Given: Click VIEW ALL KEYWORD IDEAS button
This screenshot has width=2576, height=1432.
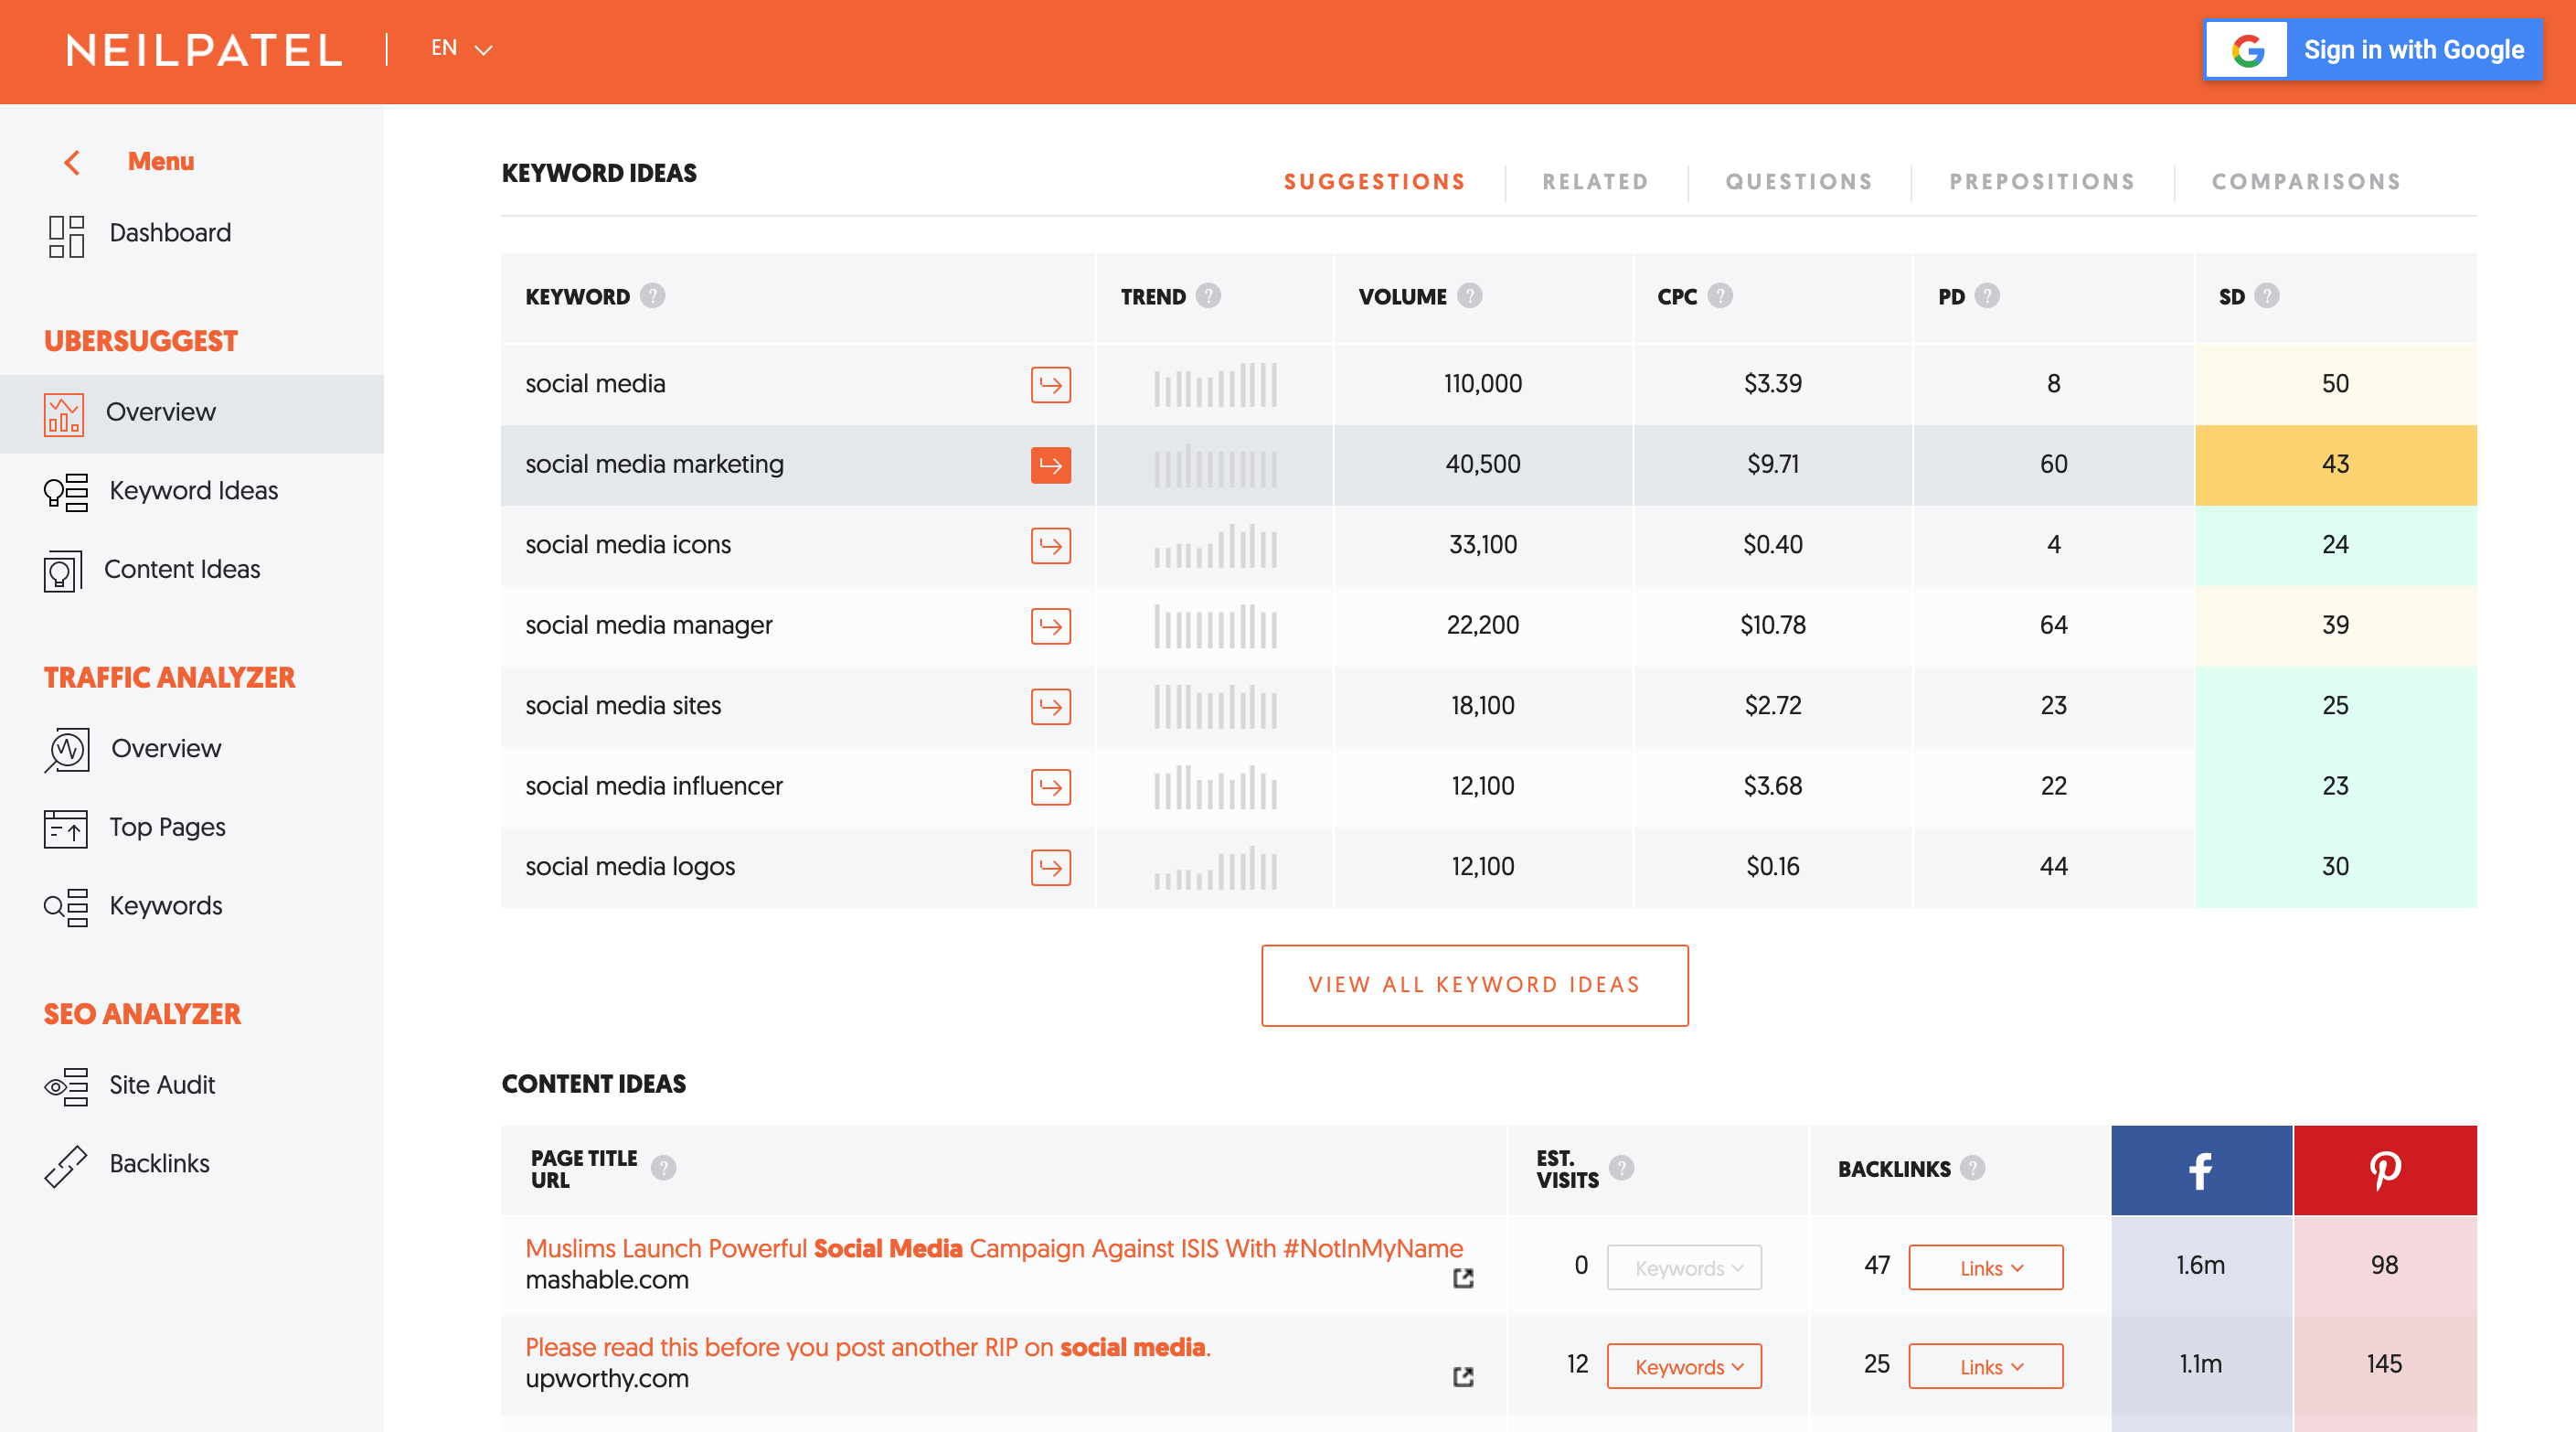Looking at the screenshot, I should coord(1474,984).
